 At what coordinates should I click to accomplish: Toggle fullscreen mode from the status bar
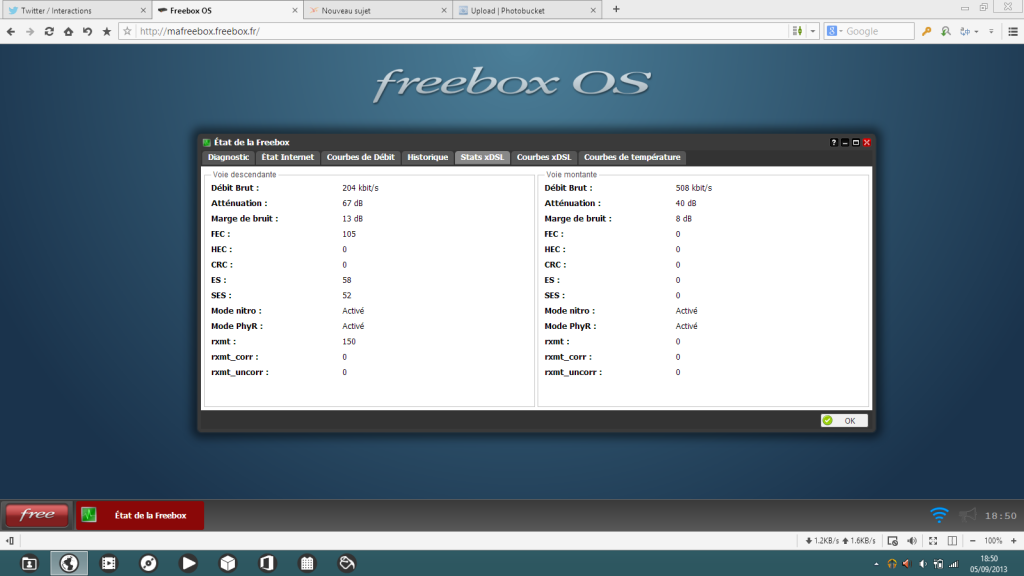tap(933, 541)
